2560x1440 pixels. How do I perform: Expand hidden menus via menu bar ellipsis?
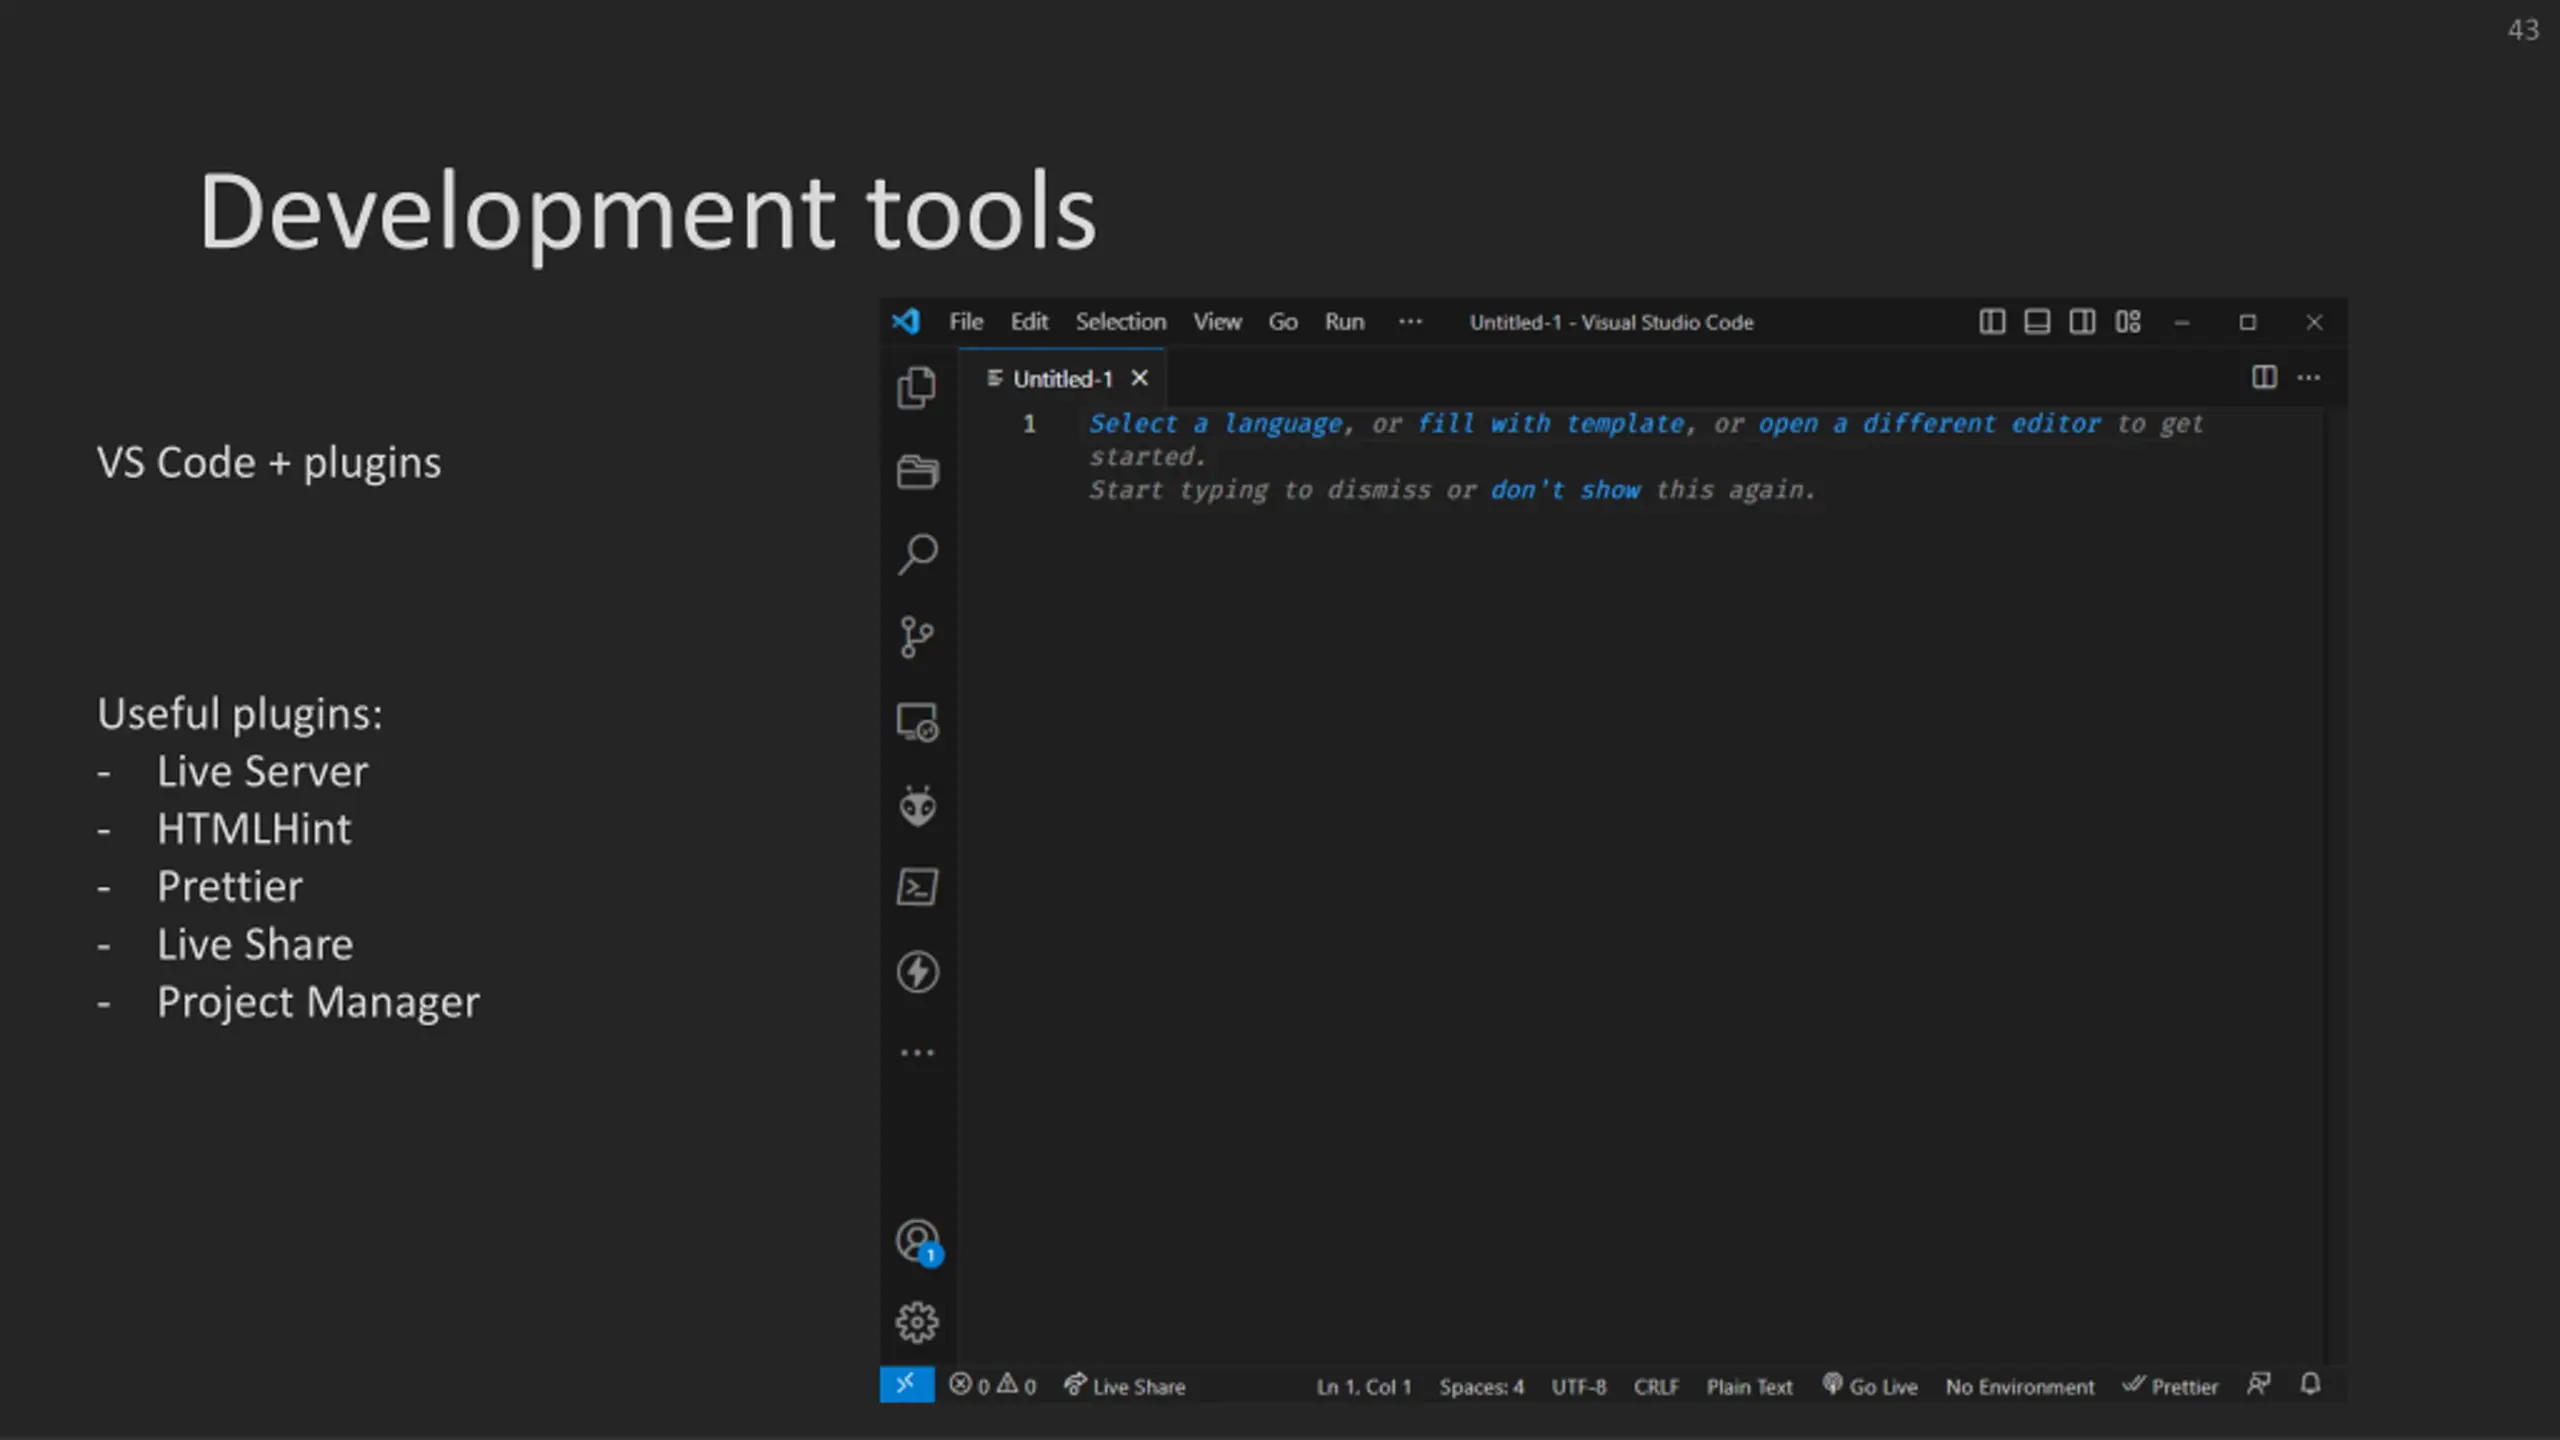tap(1410, 321)
